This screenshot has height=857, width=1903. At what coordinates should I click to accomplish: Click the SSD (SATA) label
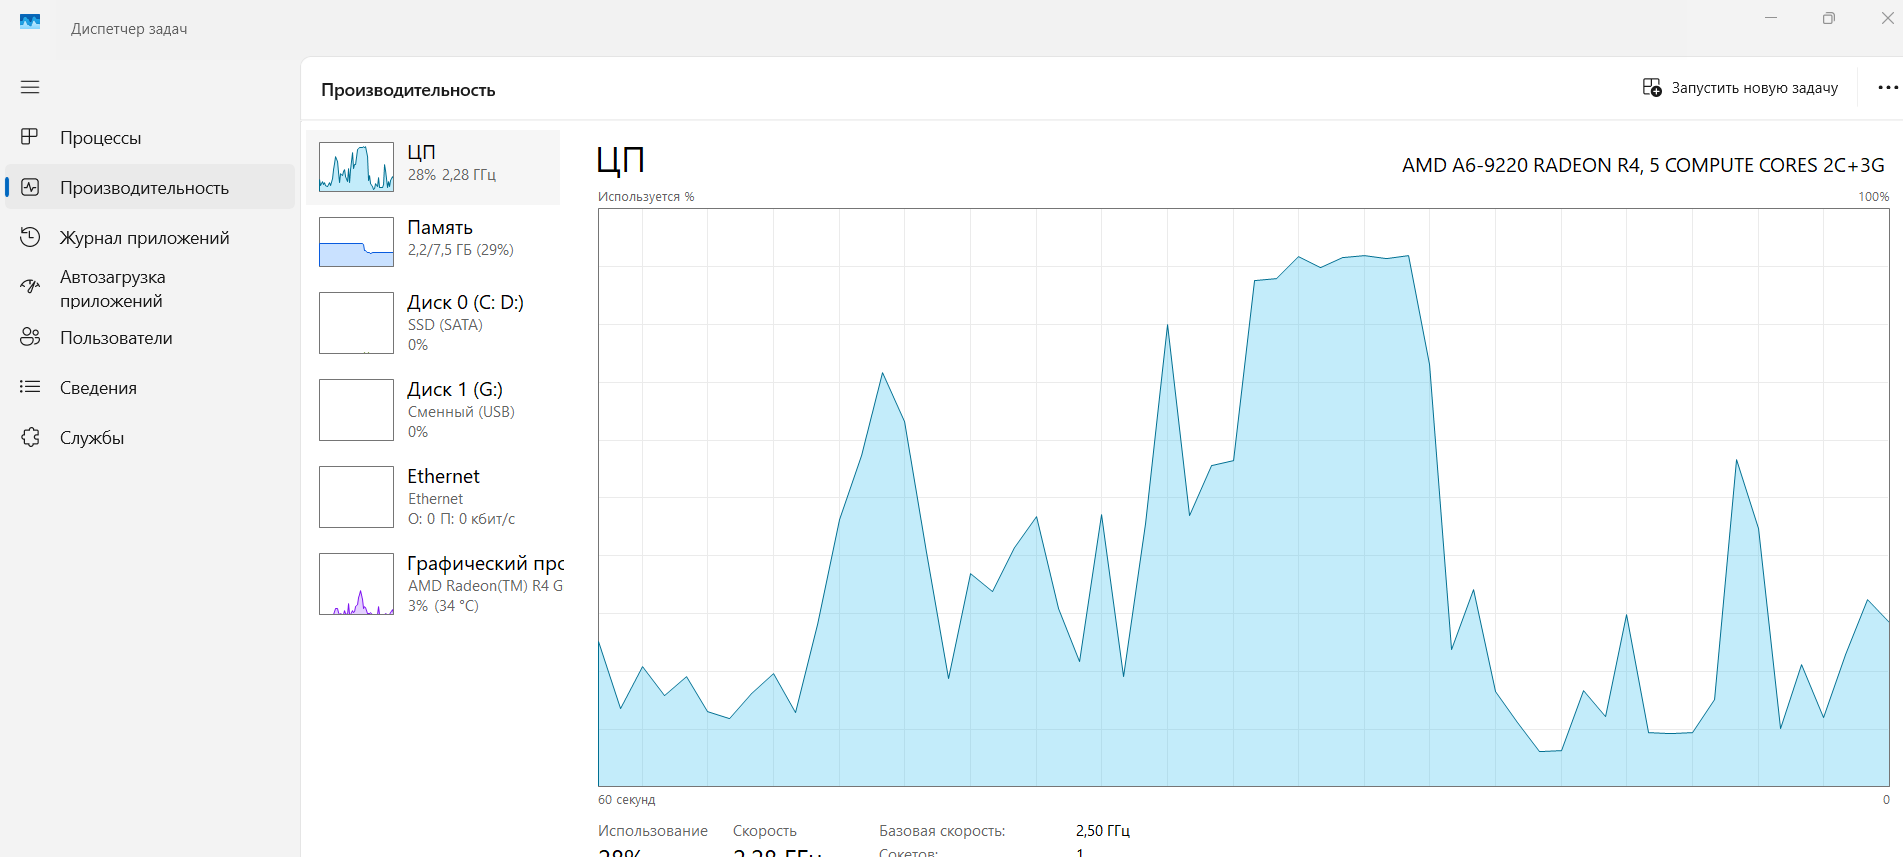tap(445, 325)
